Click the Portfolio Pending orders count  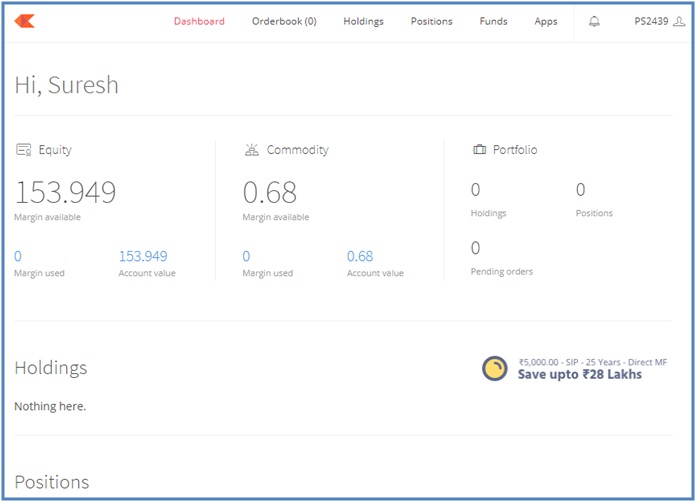point(475,248)
